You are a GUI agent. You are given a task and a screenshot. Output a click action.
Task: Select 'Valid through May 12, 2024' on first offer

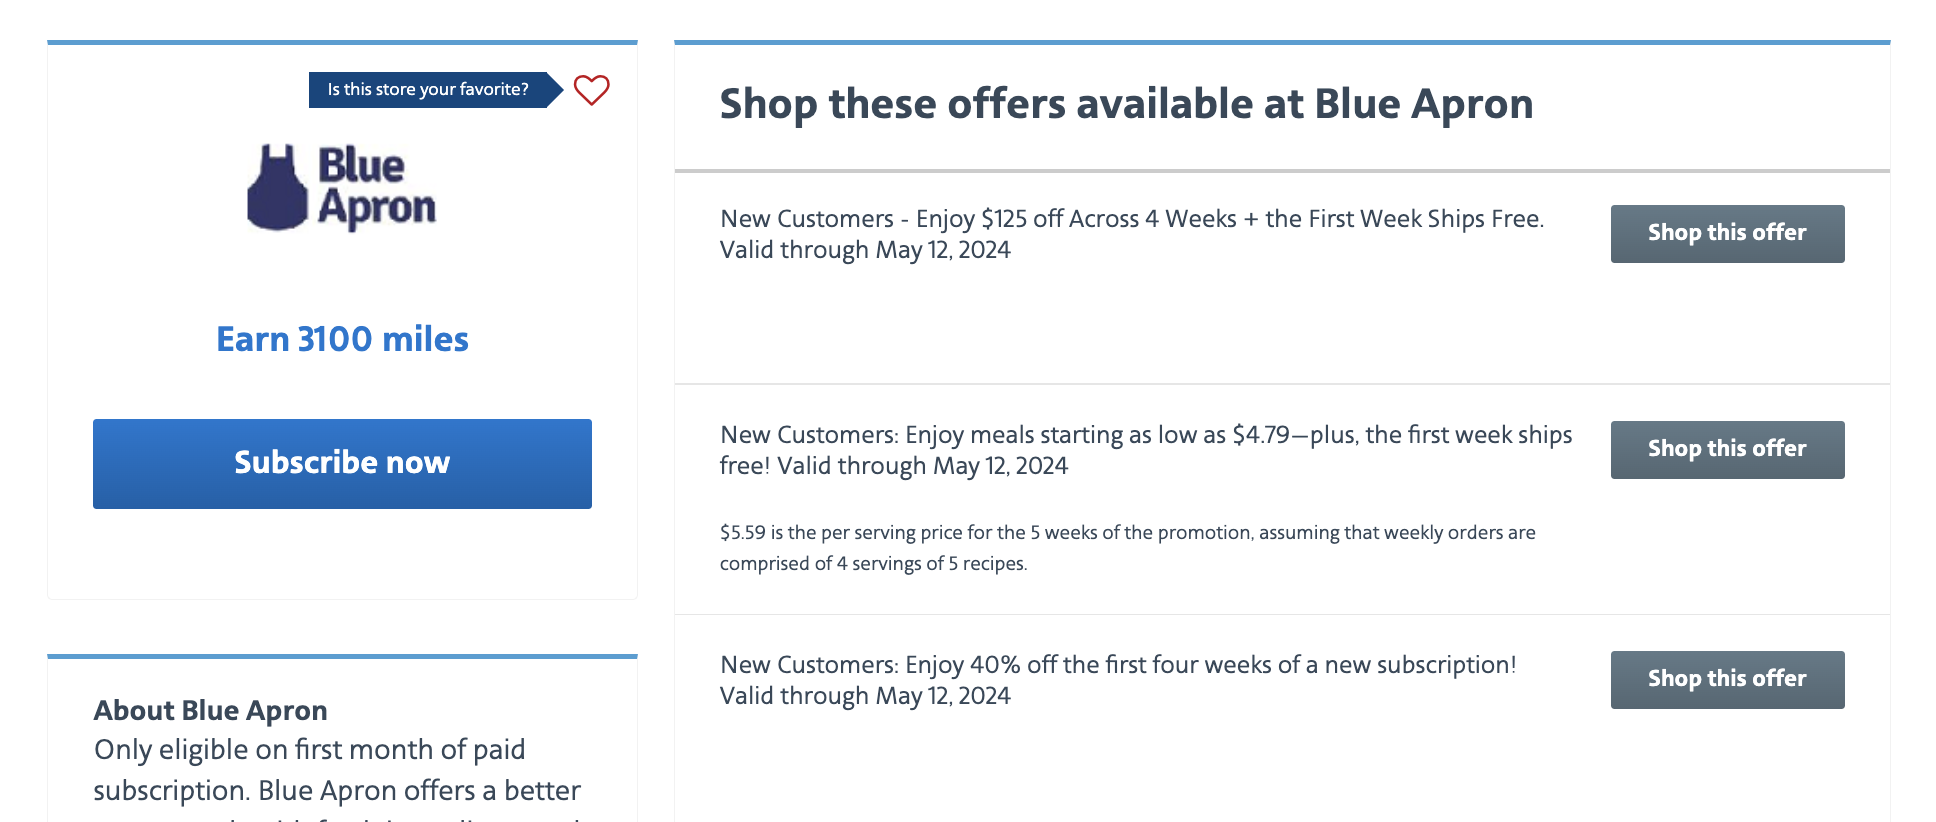pyautogui.click(x=864, y=250)
